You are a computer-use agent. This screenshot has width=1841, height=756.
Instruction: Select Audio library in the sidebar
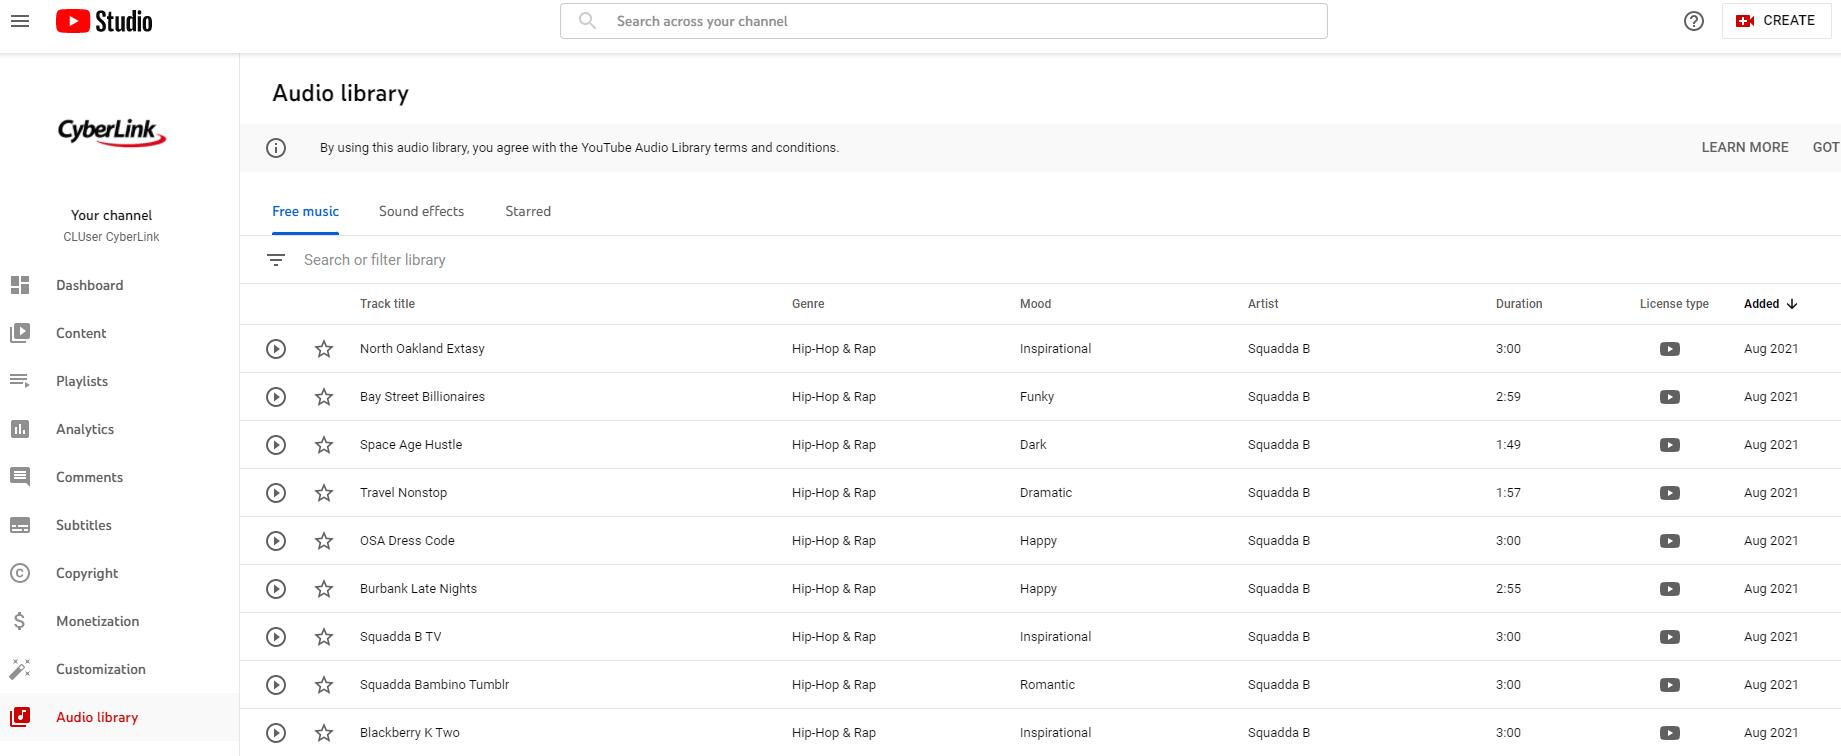click(120, 717)
